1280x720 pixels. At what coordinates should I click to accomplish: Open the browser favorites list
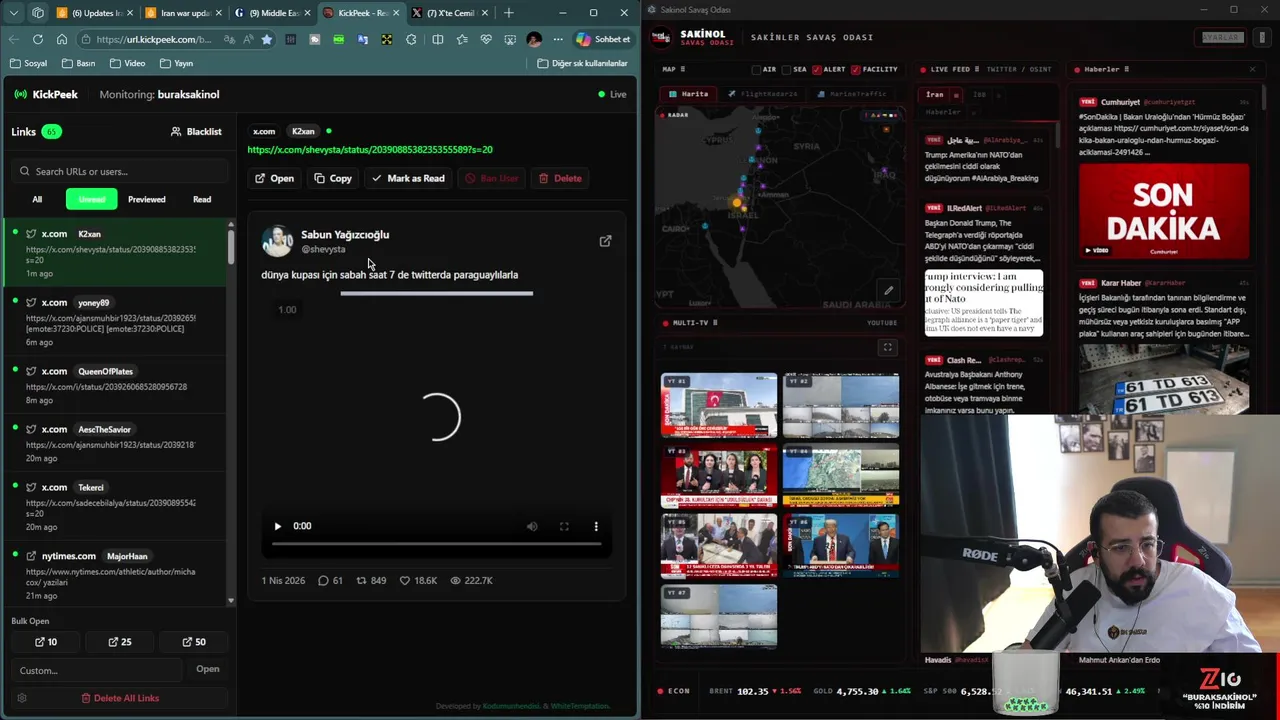pos(461,39)
